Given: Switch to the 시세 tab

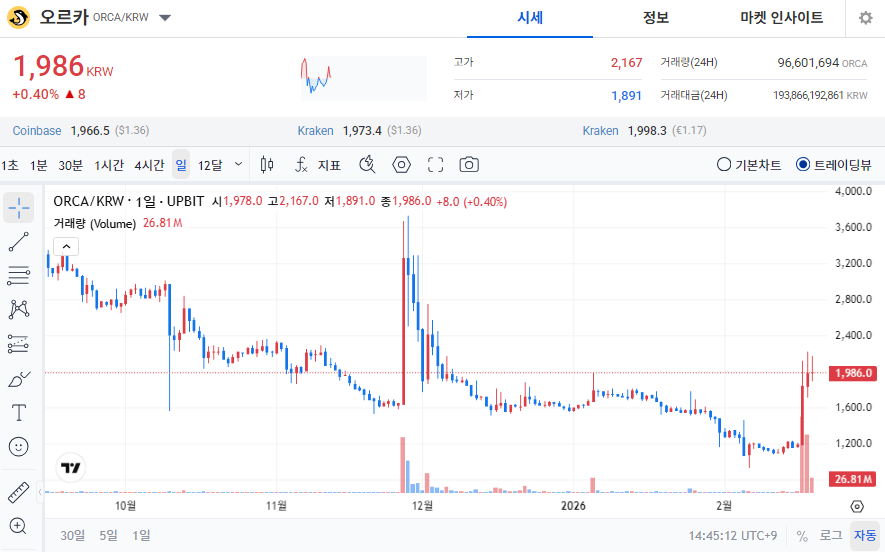Looking at the screenshot, I should pos(530,18).
